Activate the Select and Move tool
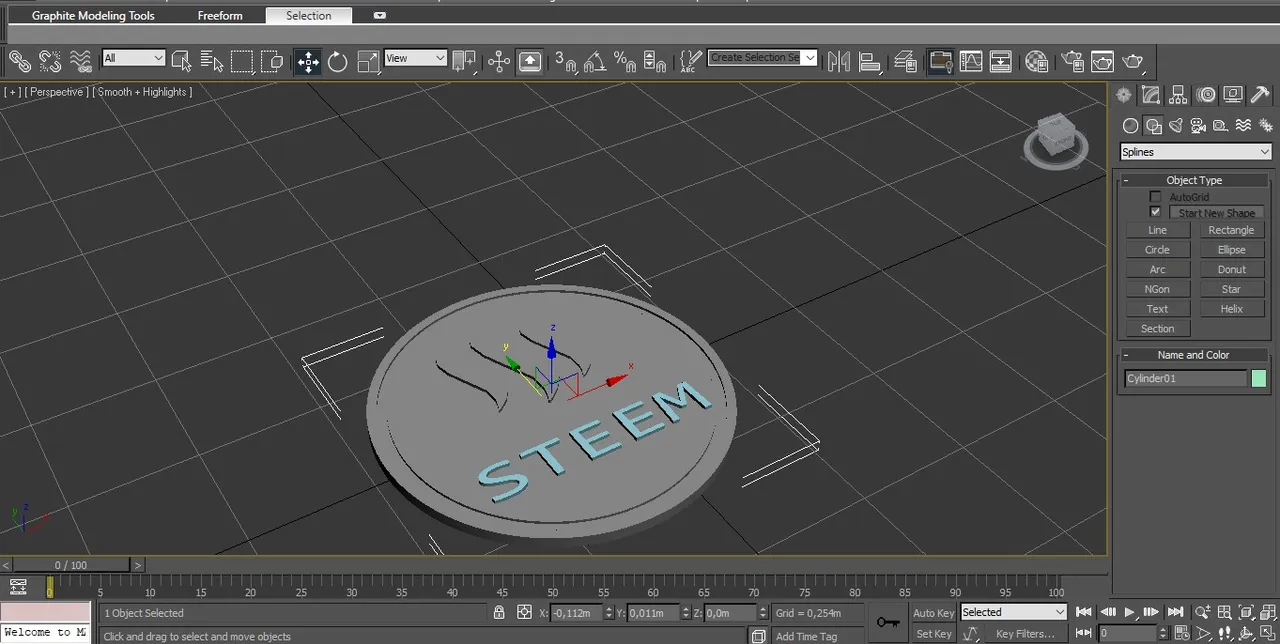Image resolution: width=1280 pixels, height=644 pixels. tap(308, 62)
